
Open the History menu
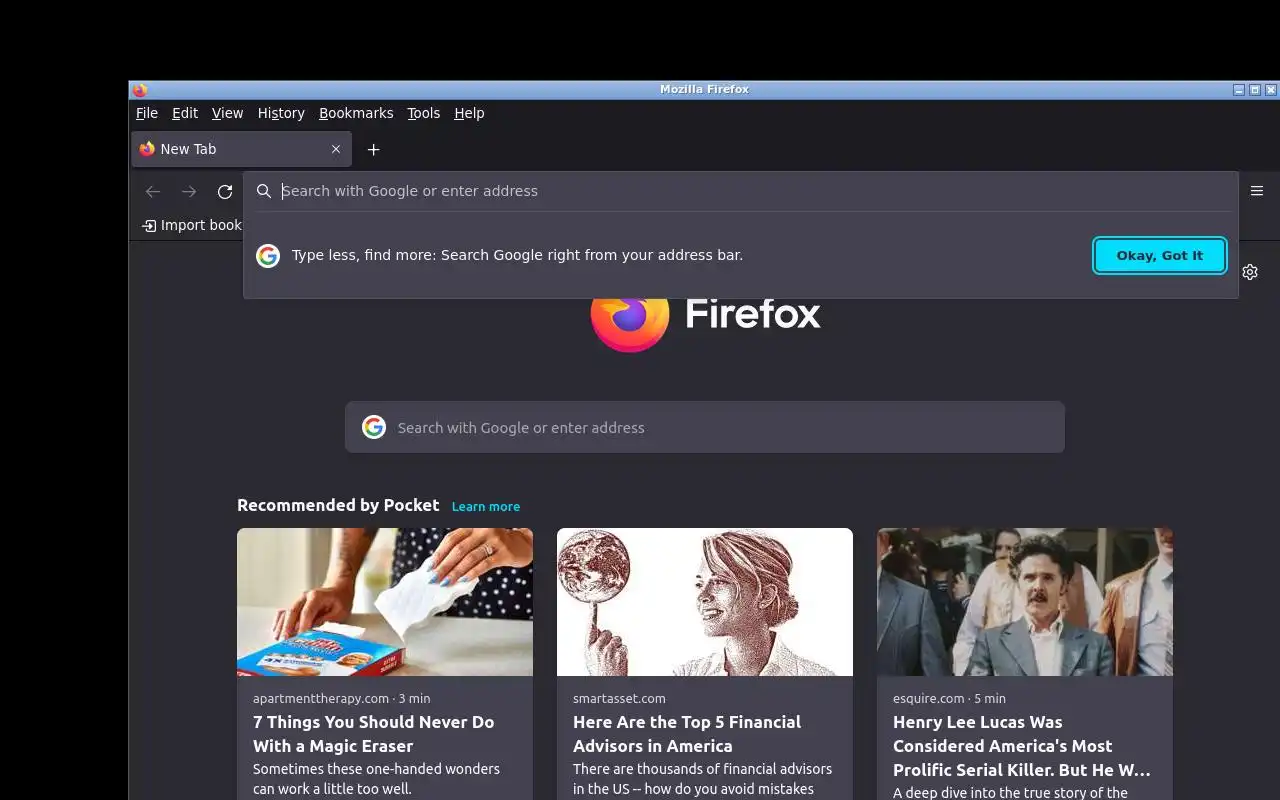tap(281, 113)
